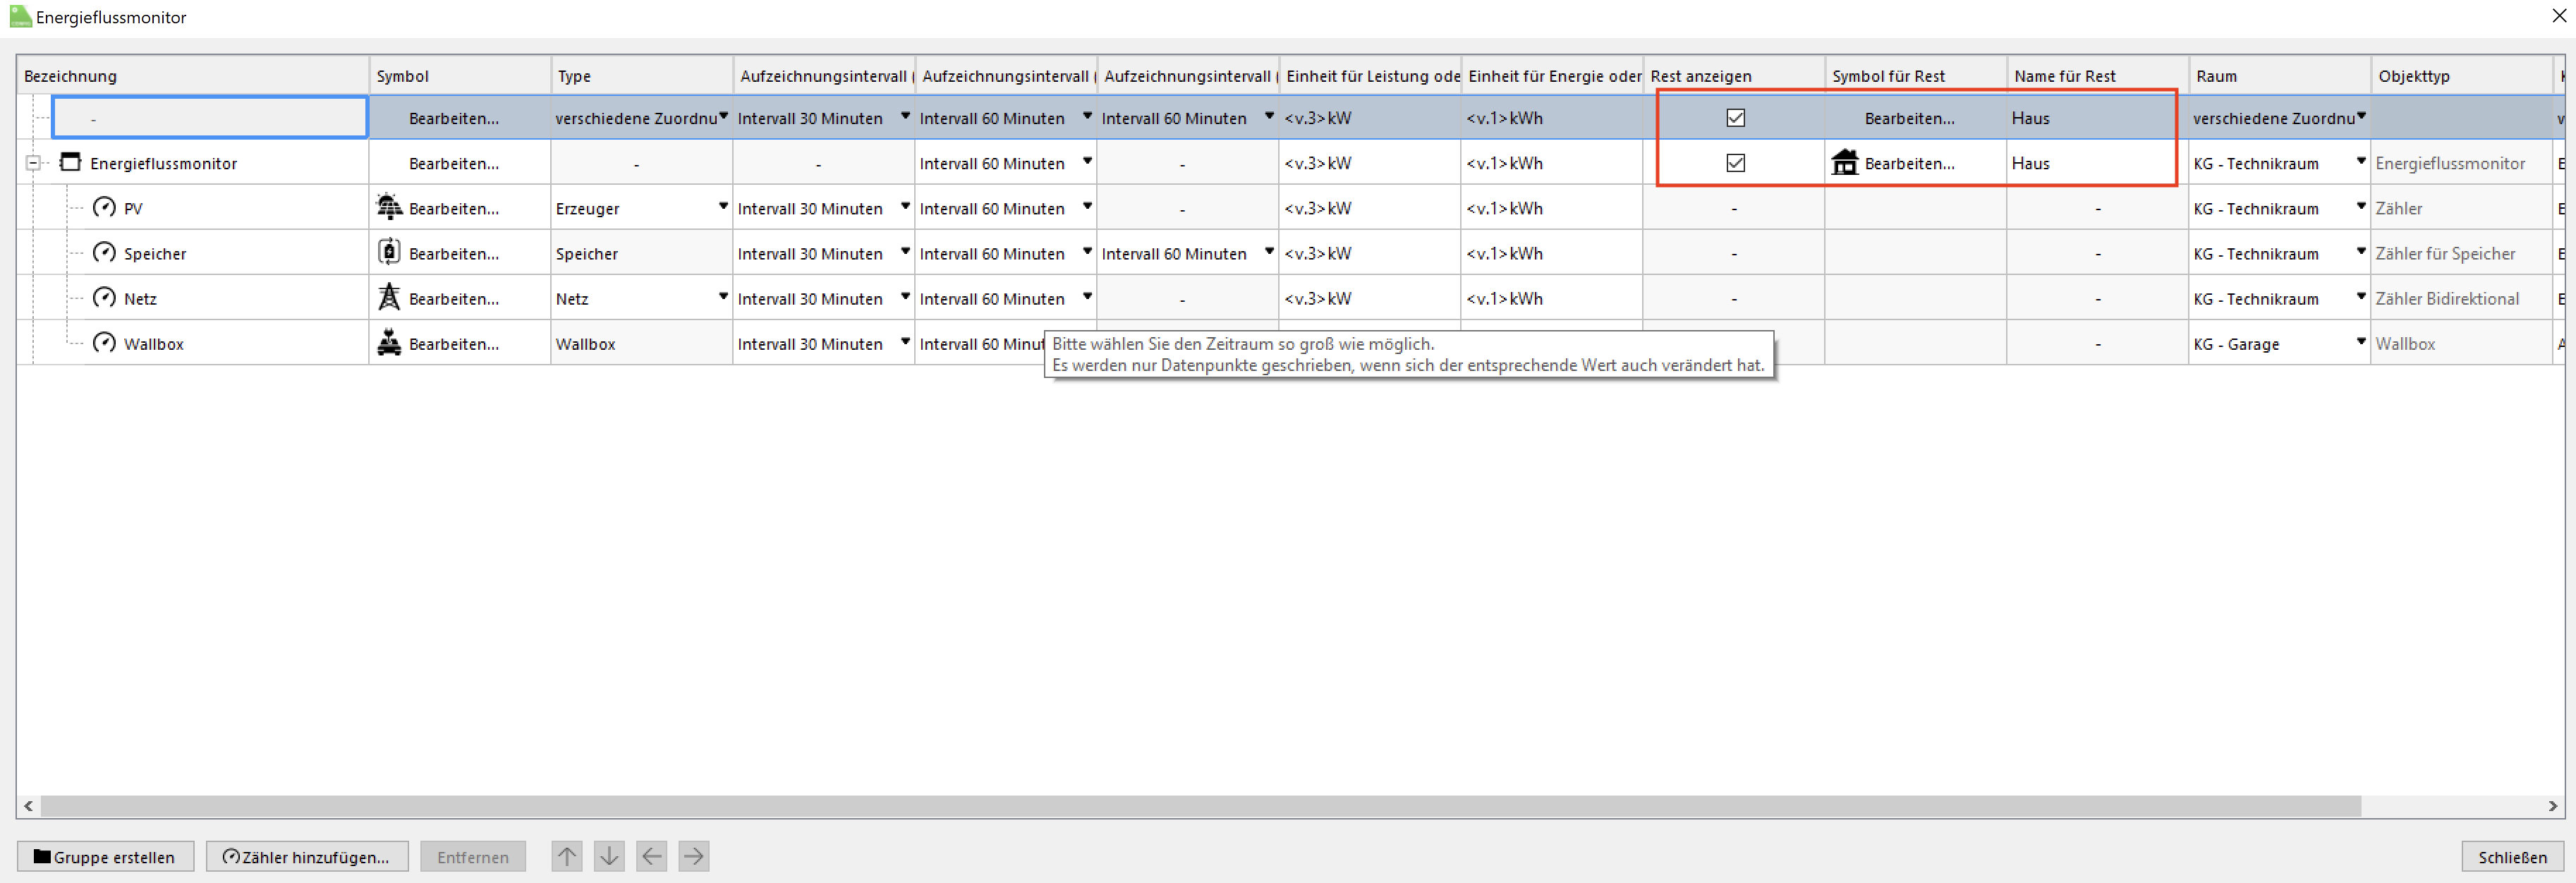The image size is (2576, 883).
Task: Click the Netz power pylon symbol icon
Action: click(x=389, y=297)
